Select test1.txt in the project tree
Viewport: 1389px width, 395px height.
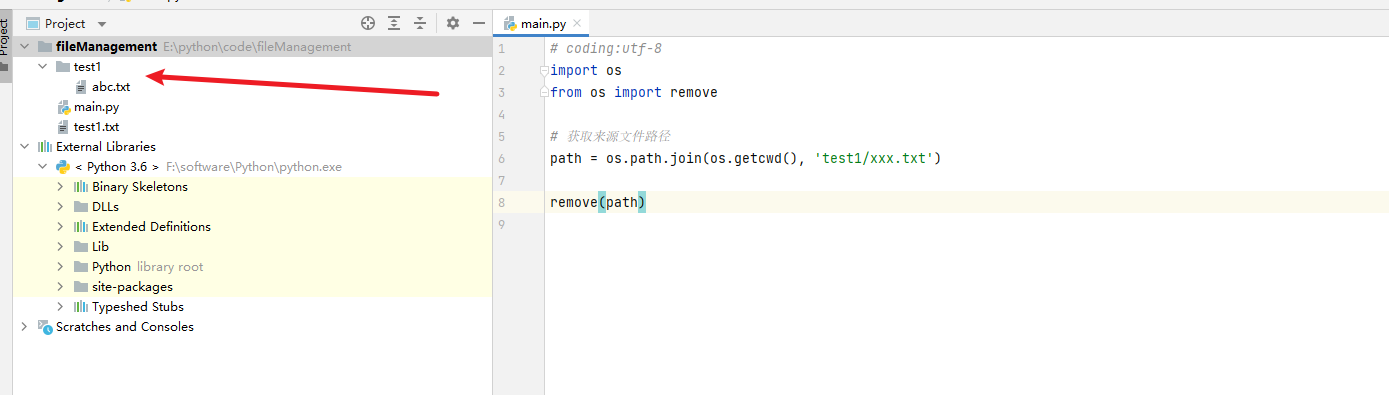(x=96, y=127)
